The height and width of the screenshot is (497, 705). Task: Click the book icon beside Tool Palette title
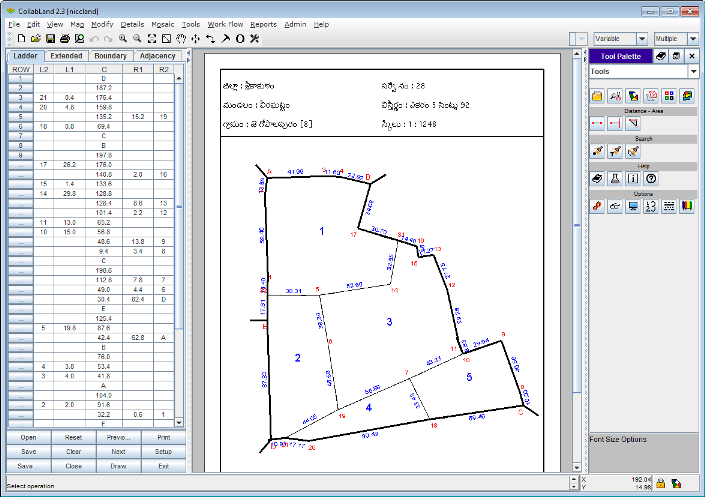click(x=661, y=56)
